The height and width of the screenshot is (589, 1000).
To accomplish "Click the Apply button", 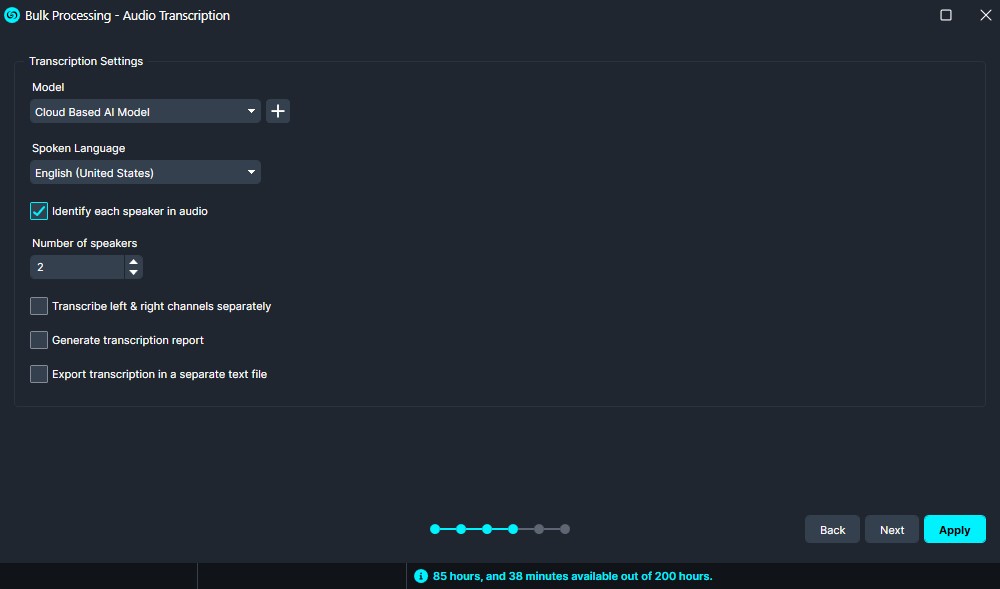I will [x=954, y=529].
